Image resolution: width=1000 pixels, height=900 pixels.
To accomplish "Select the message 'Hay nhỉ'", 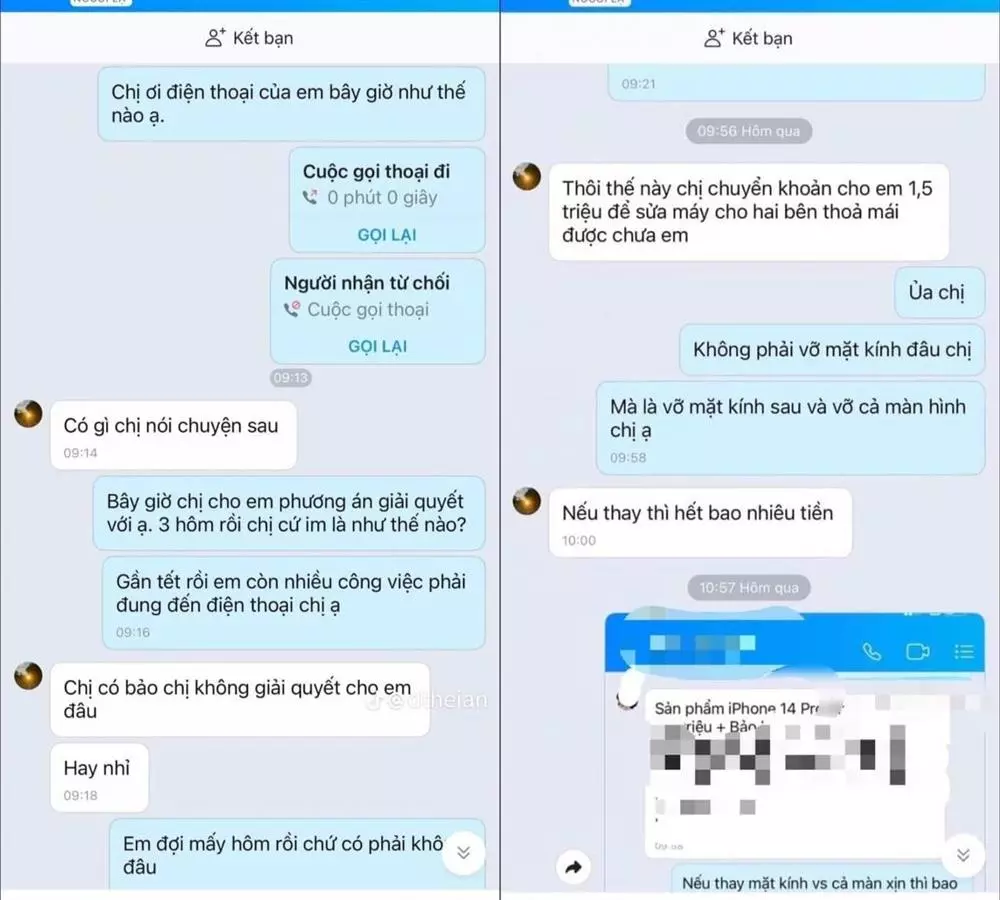I will coord(99,778).
